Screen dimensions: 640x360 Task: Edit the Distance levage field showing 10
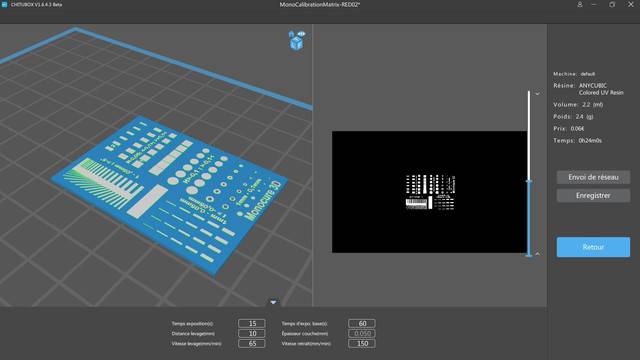tap(252, 333)
